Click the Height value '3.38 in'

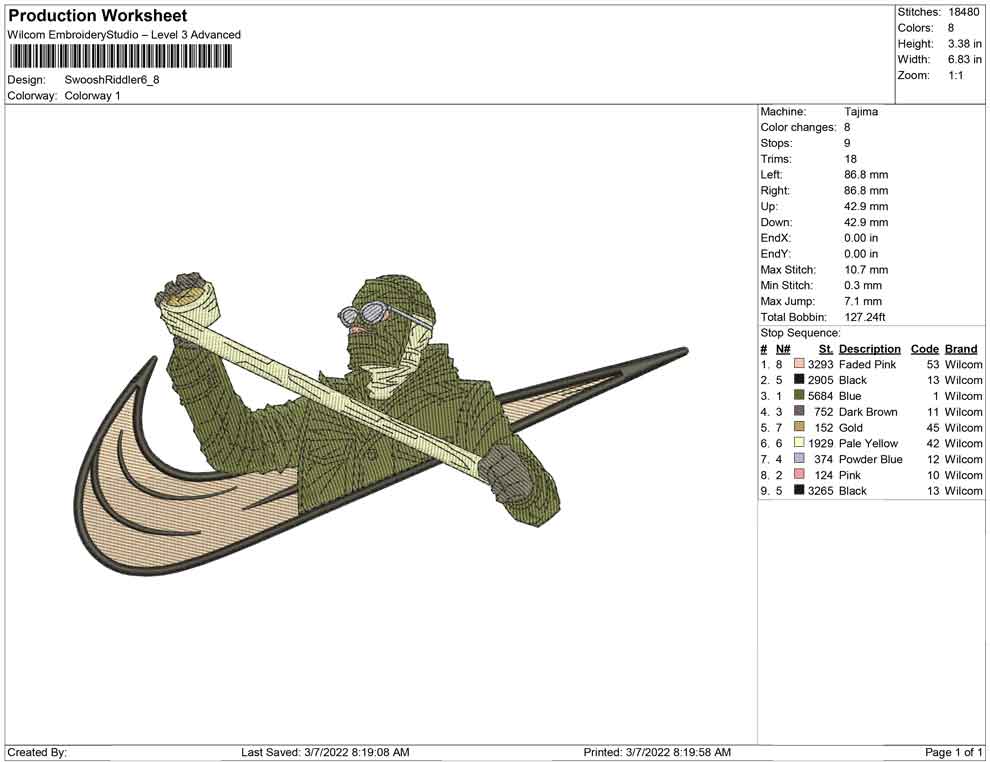pyautogui.click(x=964, y=44)
